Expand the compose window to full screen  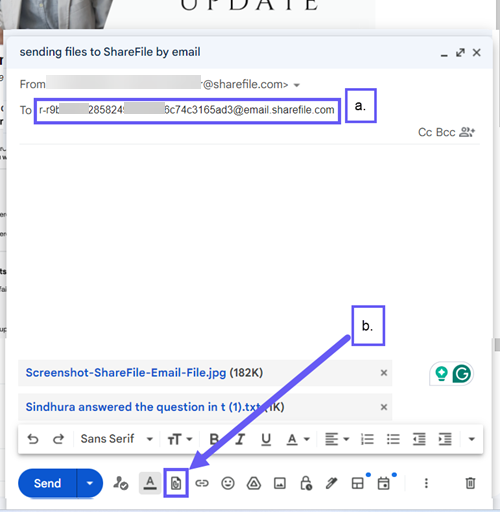[460, 53]
